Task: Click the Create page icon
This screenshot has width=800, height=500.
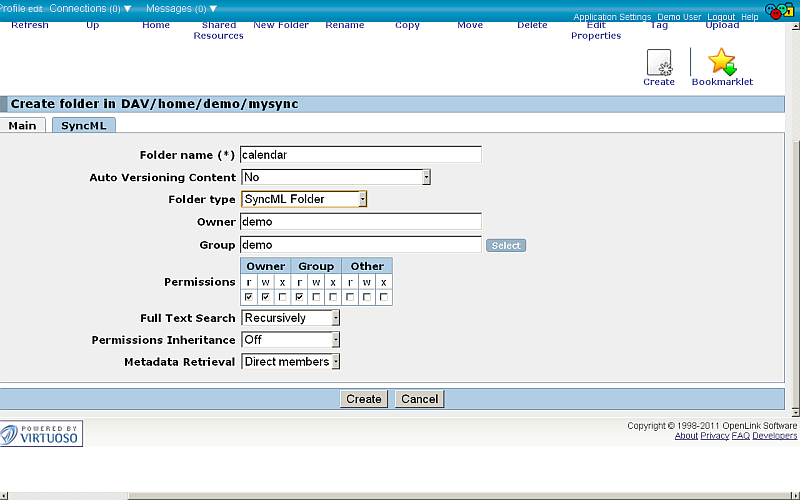Action: [659, 63]
